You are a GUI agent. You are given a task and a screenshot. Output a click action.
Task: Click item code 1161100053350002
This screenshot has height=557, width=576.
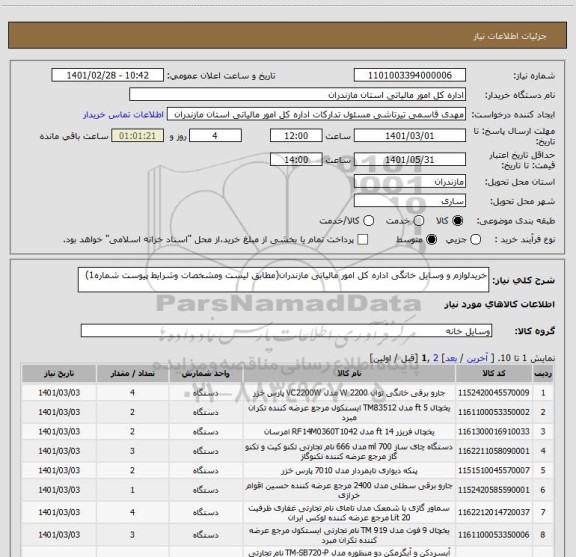[494, 412]
